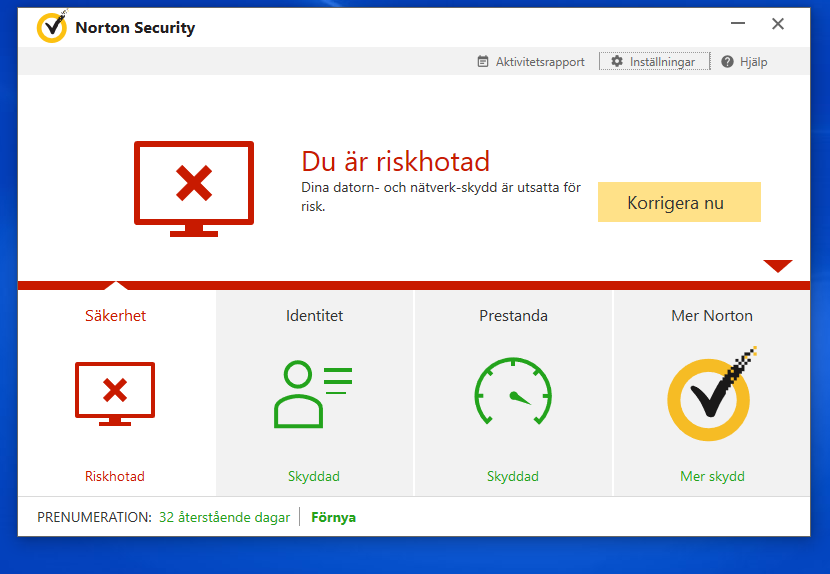Open the Prestanda tab
The height and width of the screenshot is (574, 830).
click(513, 316)
